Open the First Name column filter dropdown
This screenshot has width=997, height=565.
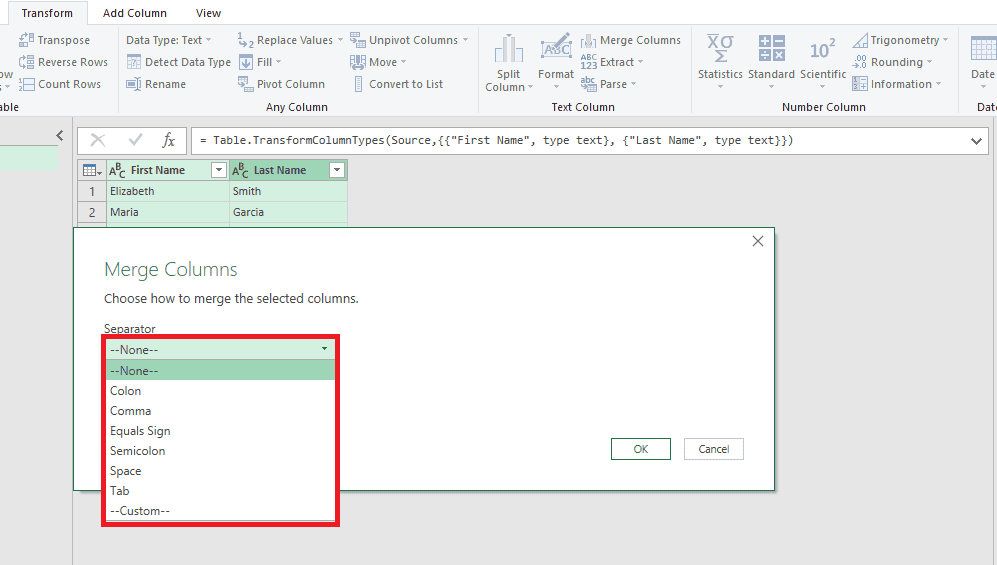click(218, 170)
